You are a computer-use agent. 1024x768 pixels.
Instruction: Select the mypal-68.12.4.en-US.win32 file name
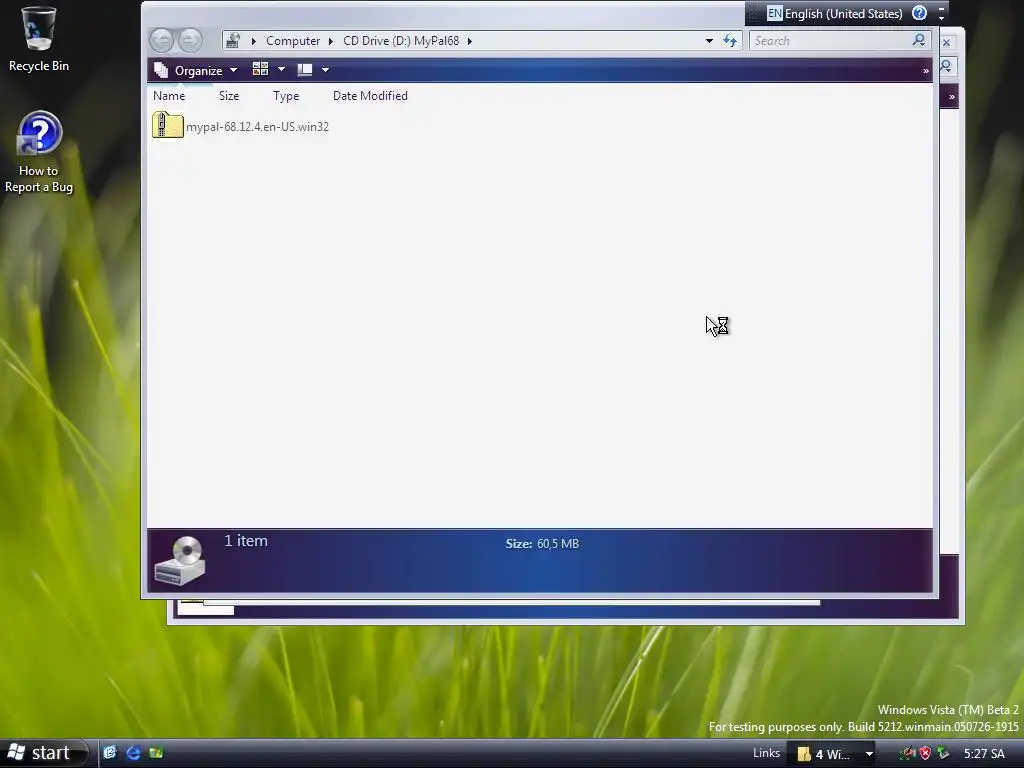257,127
